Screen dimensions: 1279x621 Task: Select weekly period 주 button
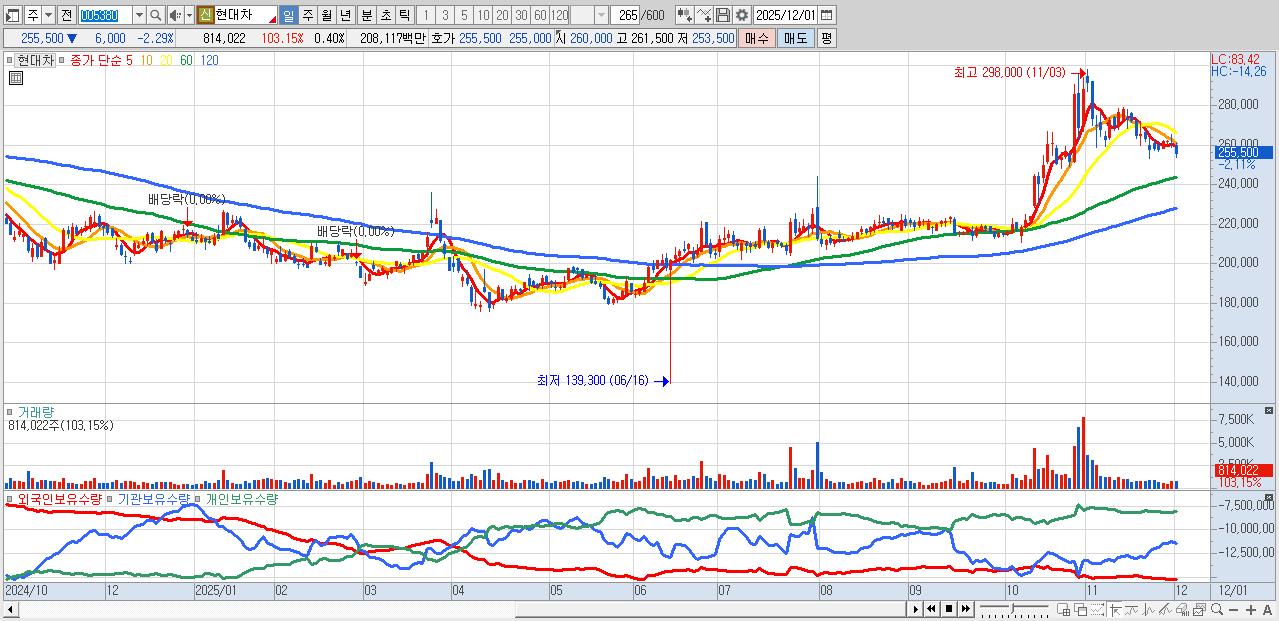(307, 15)
